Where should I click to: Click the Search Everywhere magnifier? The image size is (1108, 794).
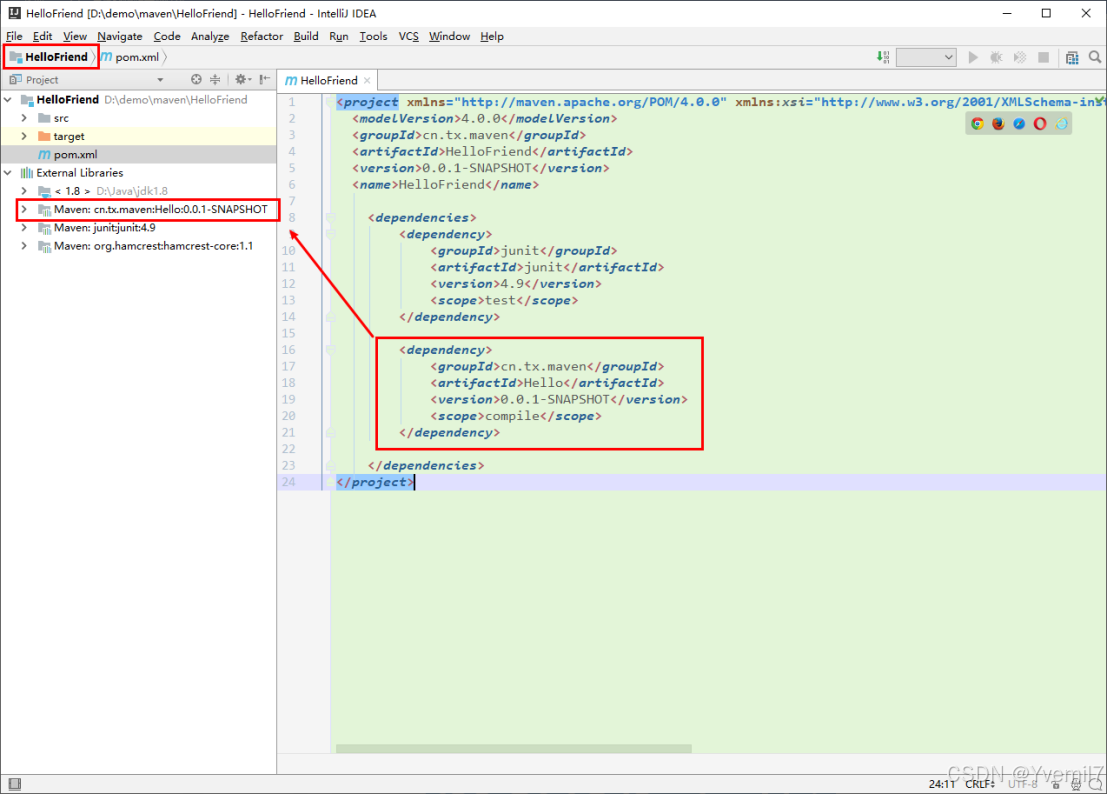(x=1095, y=57)
